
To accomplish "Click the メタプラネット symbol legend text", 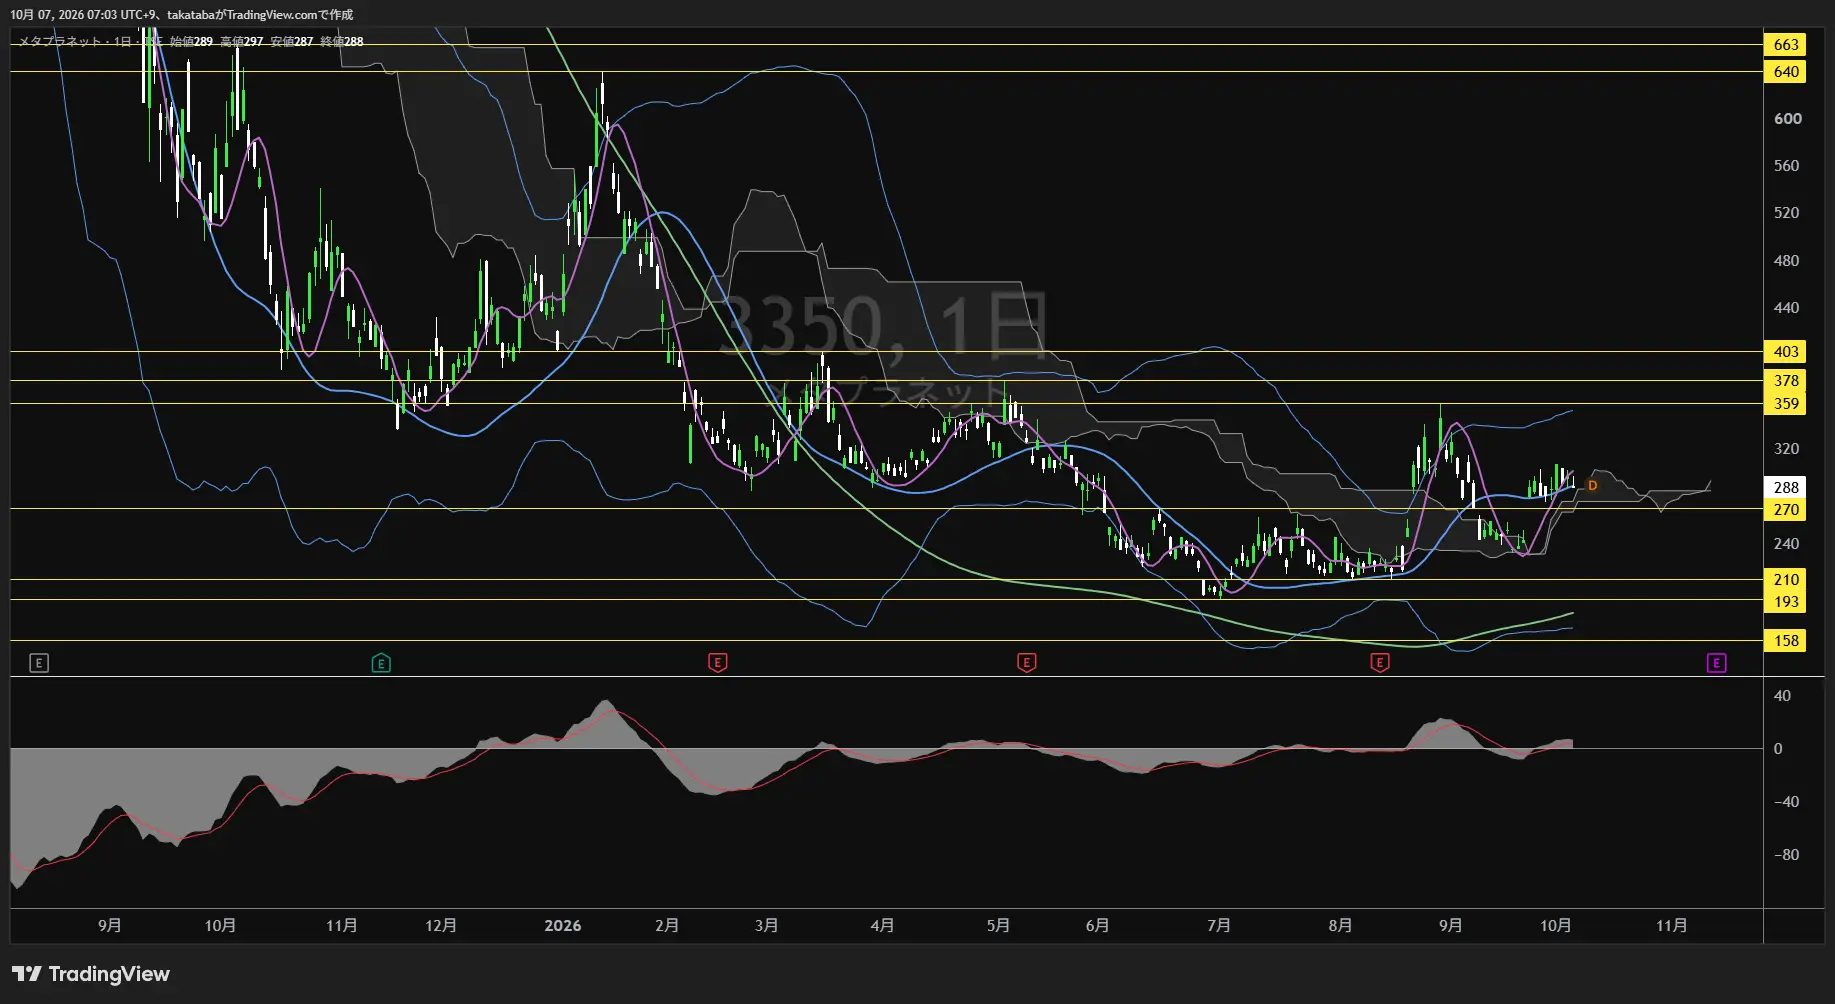I will 59,42.
